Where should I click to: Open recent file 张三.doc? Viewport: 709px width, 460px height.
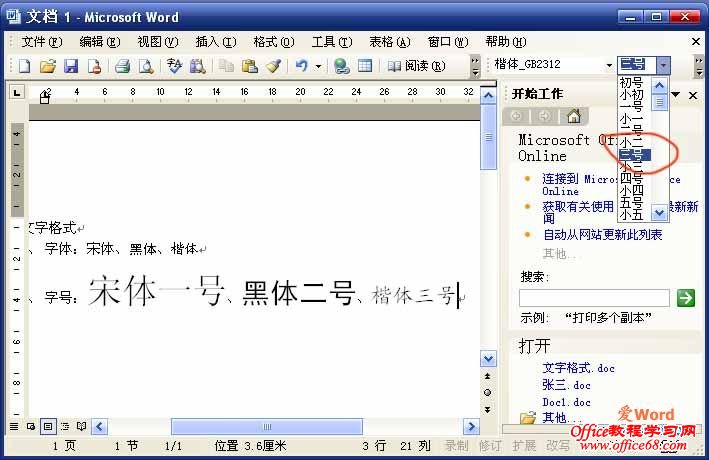(566, 385)
